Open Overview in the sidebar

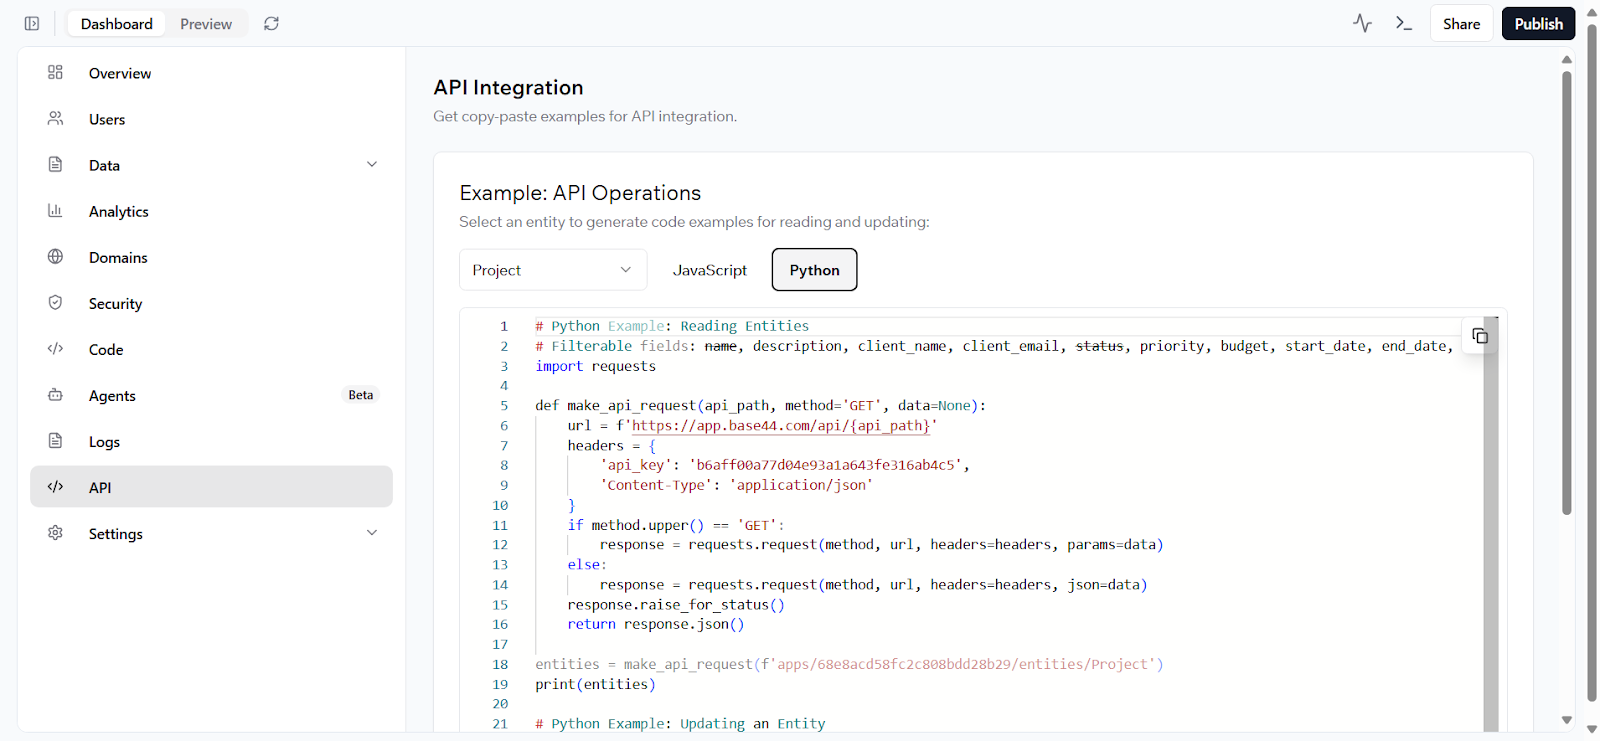pyautogui.click(x=211, y=73)
